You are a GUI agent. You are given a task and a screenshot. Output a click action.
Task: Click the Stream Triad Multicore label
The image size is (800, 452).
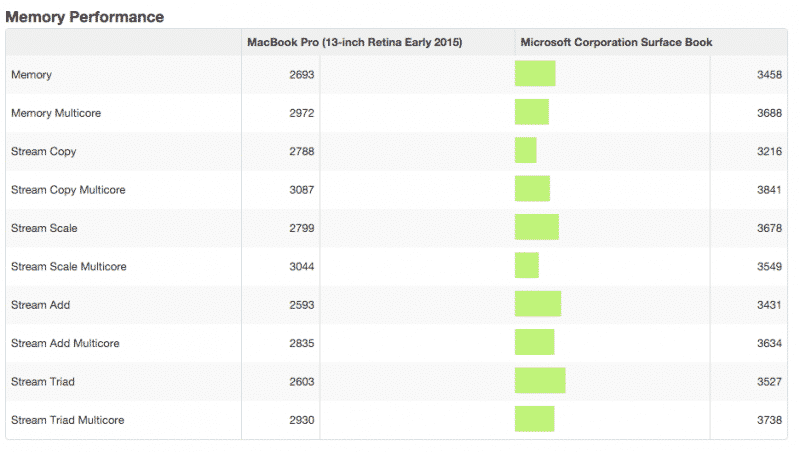tap(68, 420)
